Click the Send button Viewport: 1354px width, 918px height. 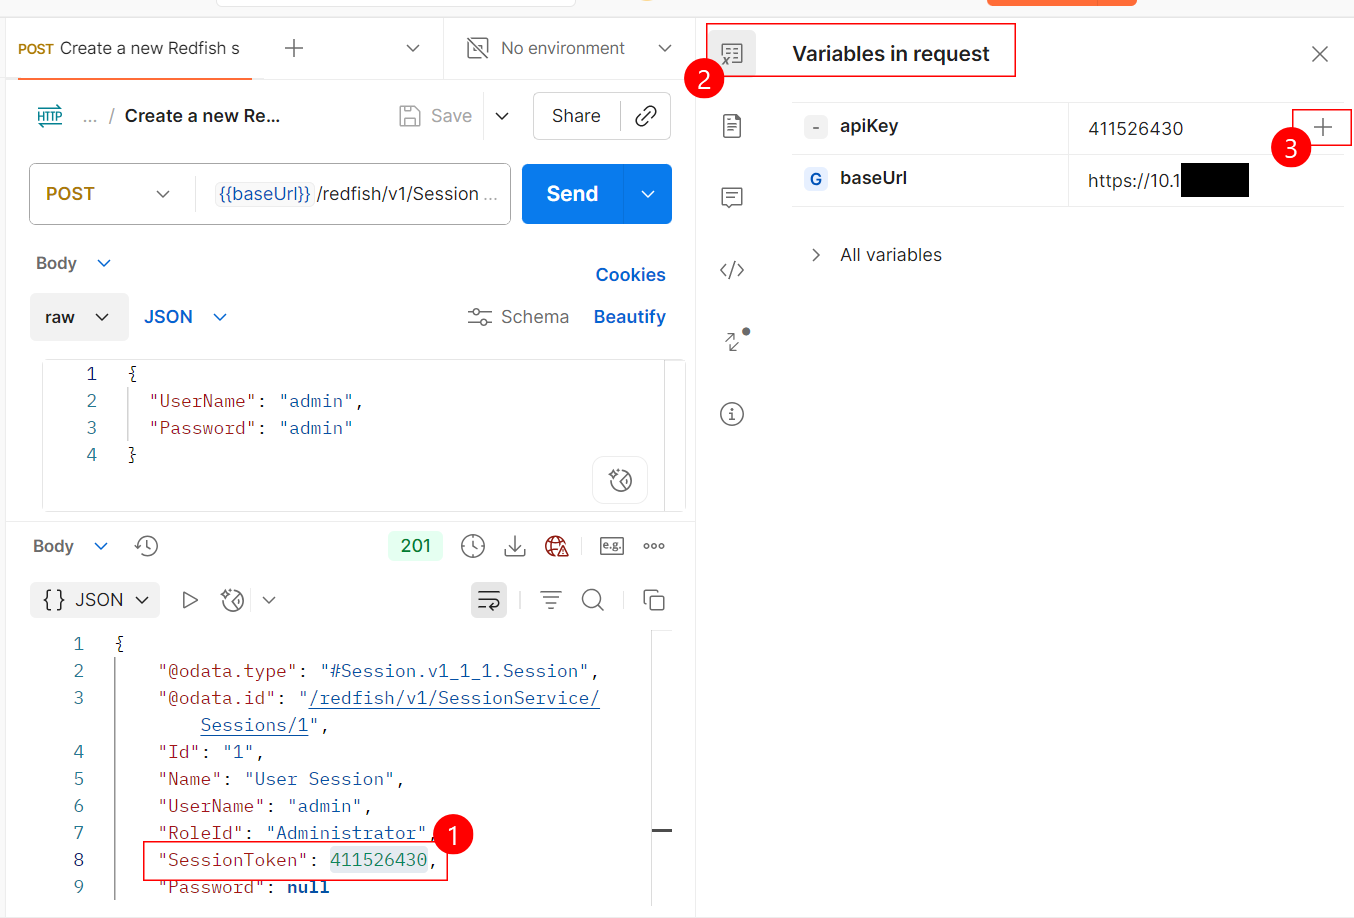572,194
